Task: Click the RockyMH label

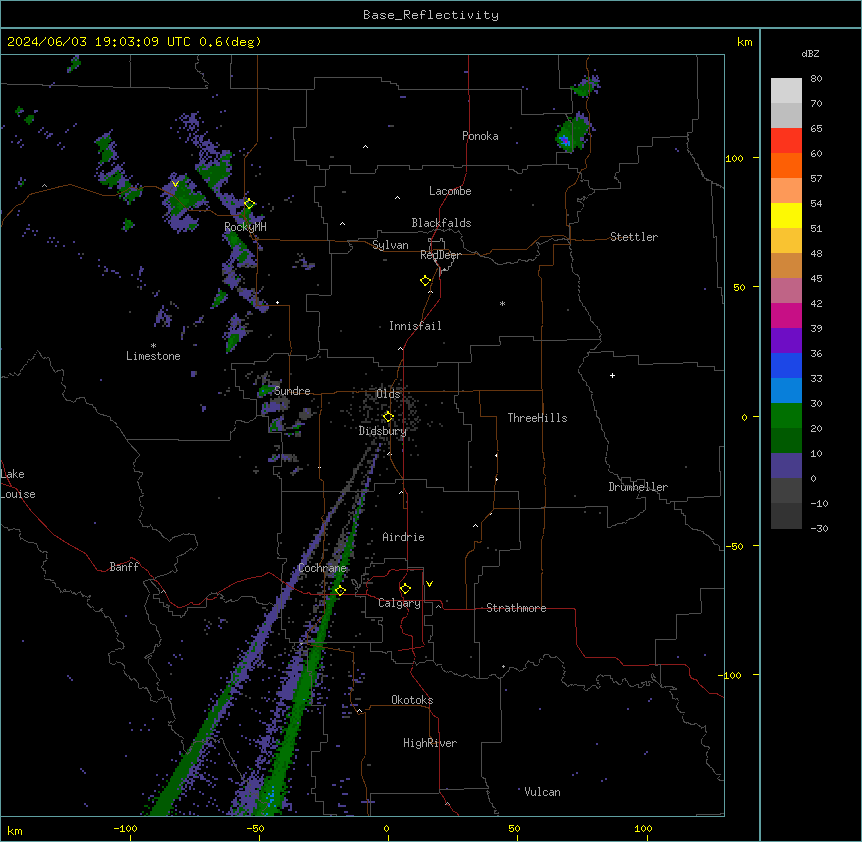Action: [x=245, y=227]
